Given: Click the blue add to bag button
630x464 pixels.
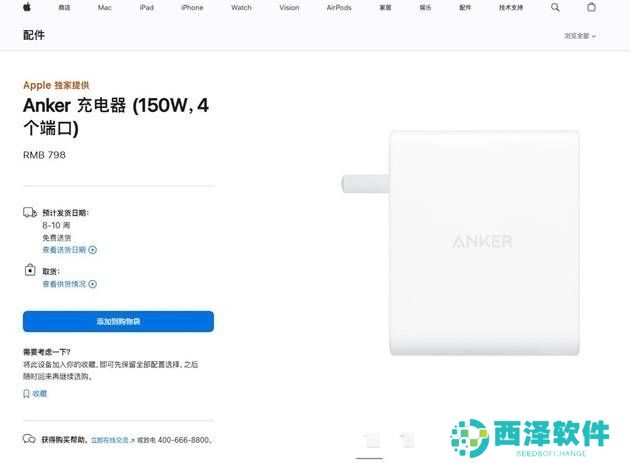Looking at the screenshot, I should tap(118, 321).
